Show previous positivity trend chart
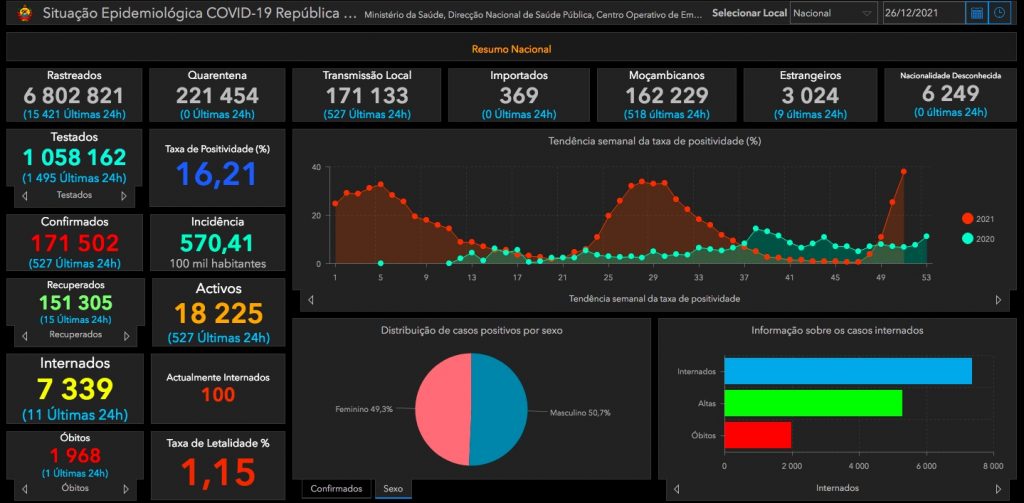The width and height of the screenshot is (1024, 503). coord(310,299)
